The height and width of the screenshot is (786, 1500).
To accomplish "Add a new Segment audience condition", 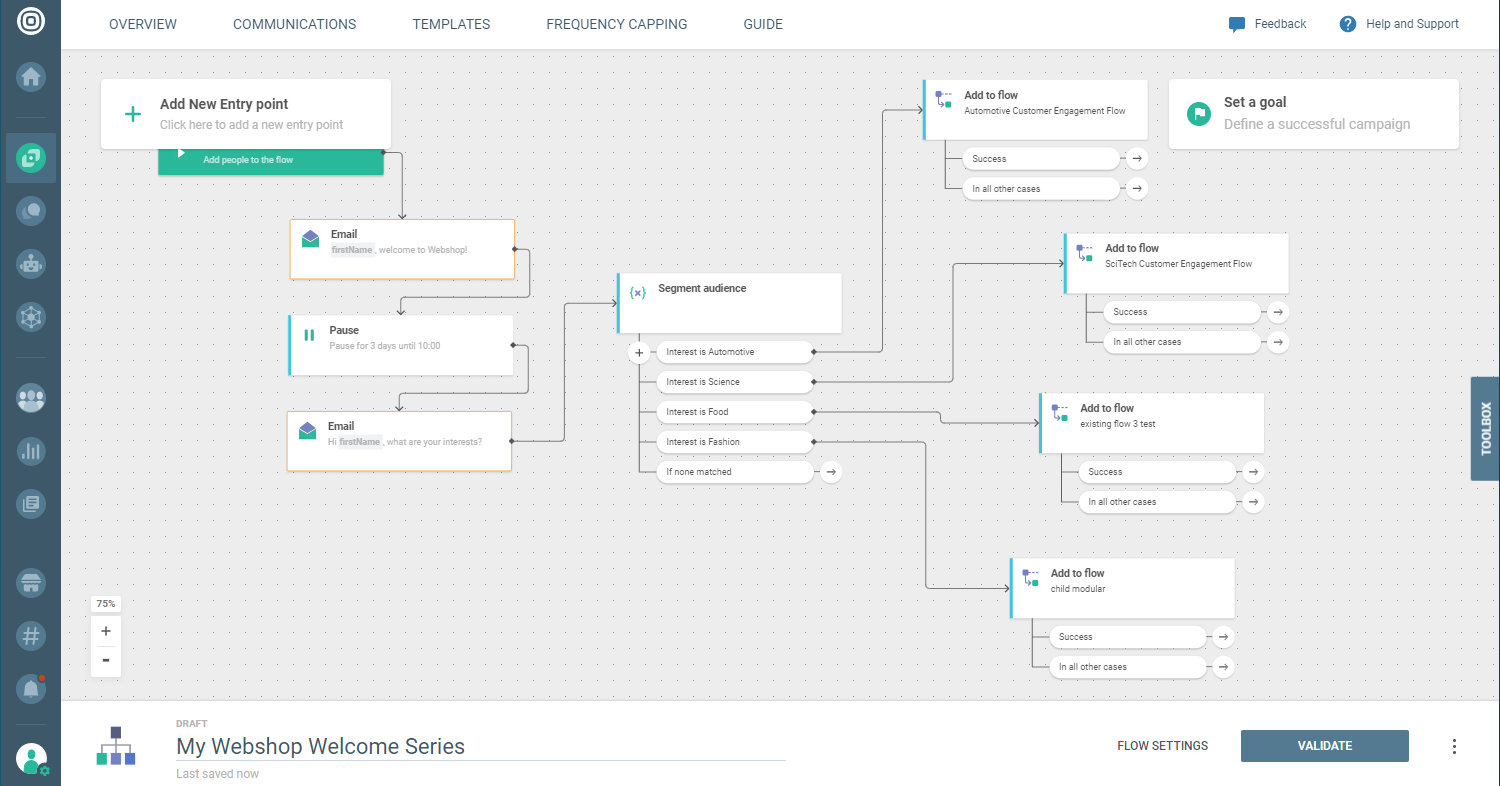I will [639, 352].
